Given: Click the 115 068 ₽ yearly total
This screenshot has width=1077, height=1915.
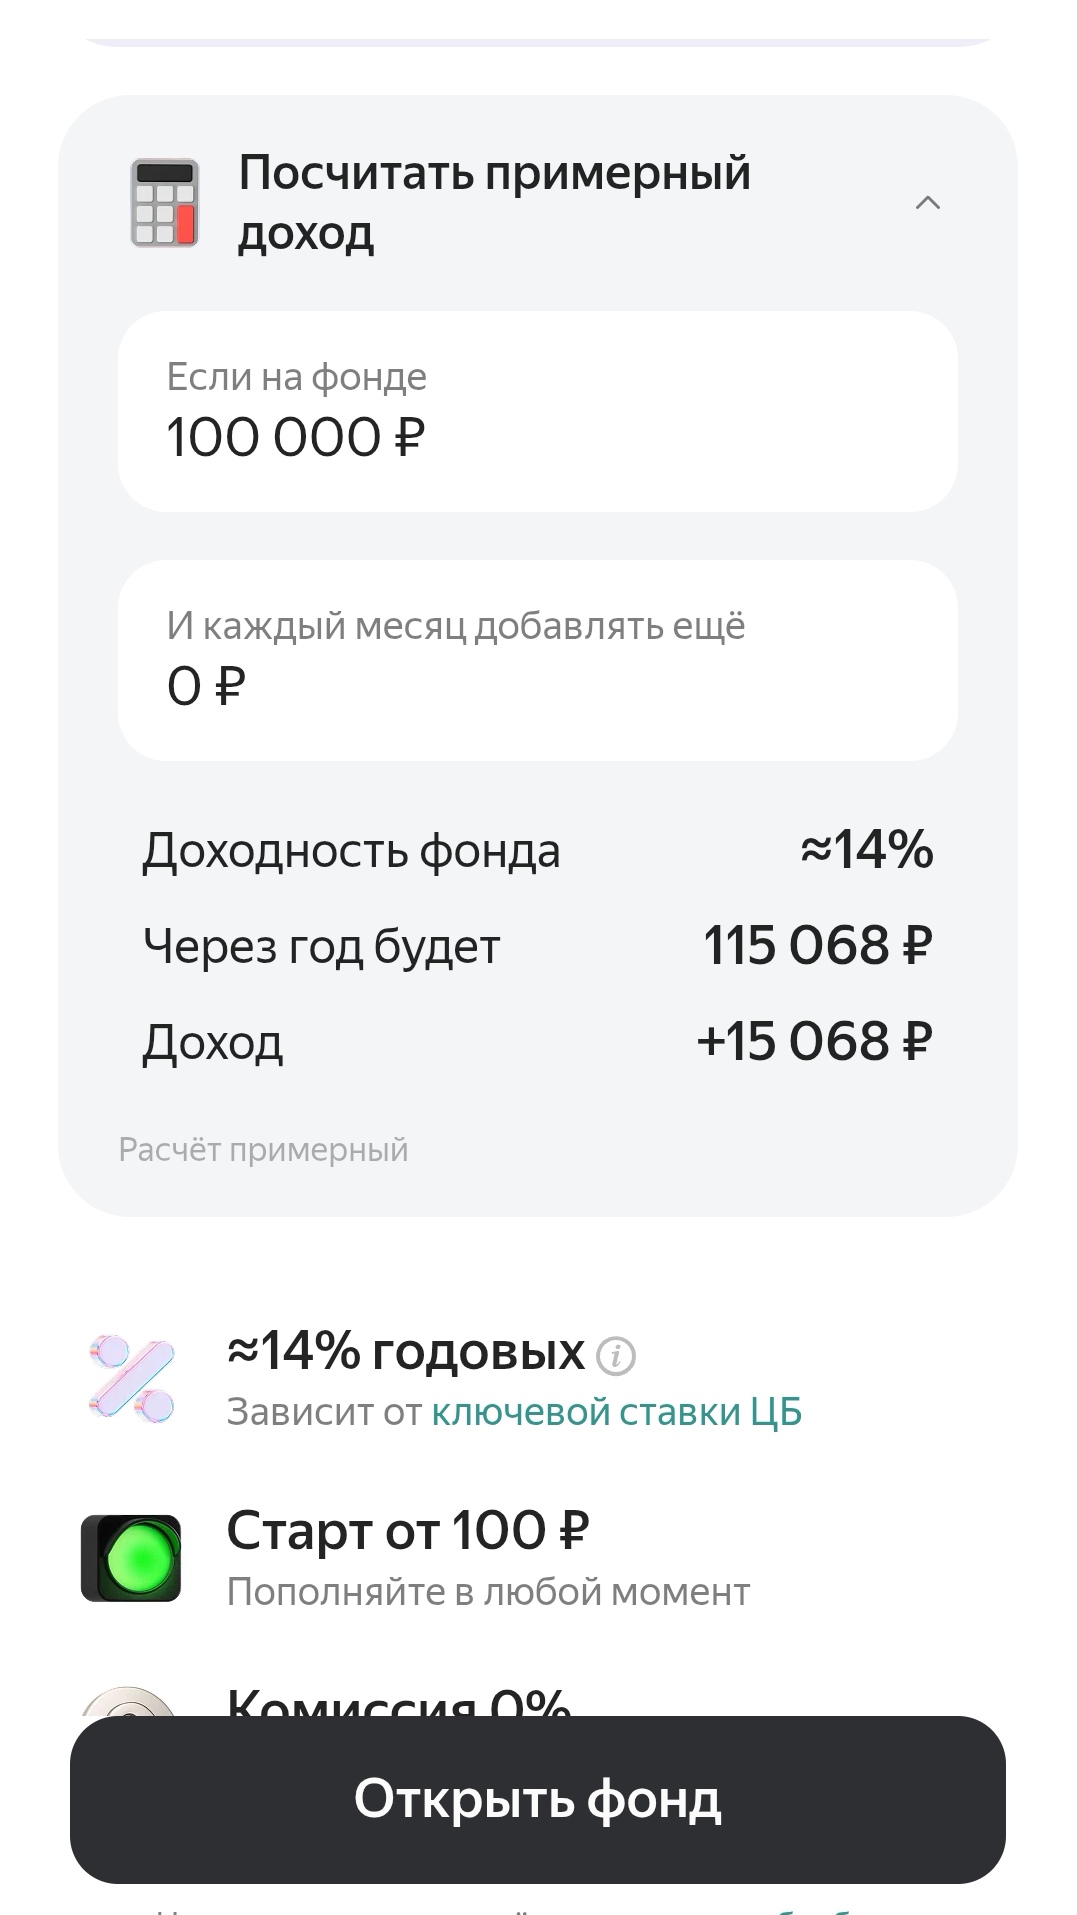Looking at the screenshot, I should pos(817,946).
